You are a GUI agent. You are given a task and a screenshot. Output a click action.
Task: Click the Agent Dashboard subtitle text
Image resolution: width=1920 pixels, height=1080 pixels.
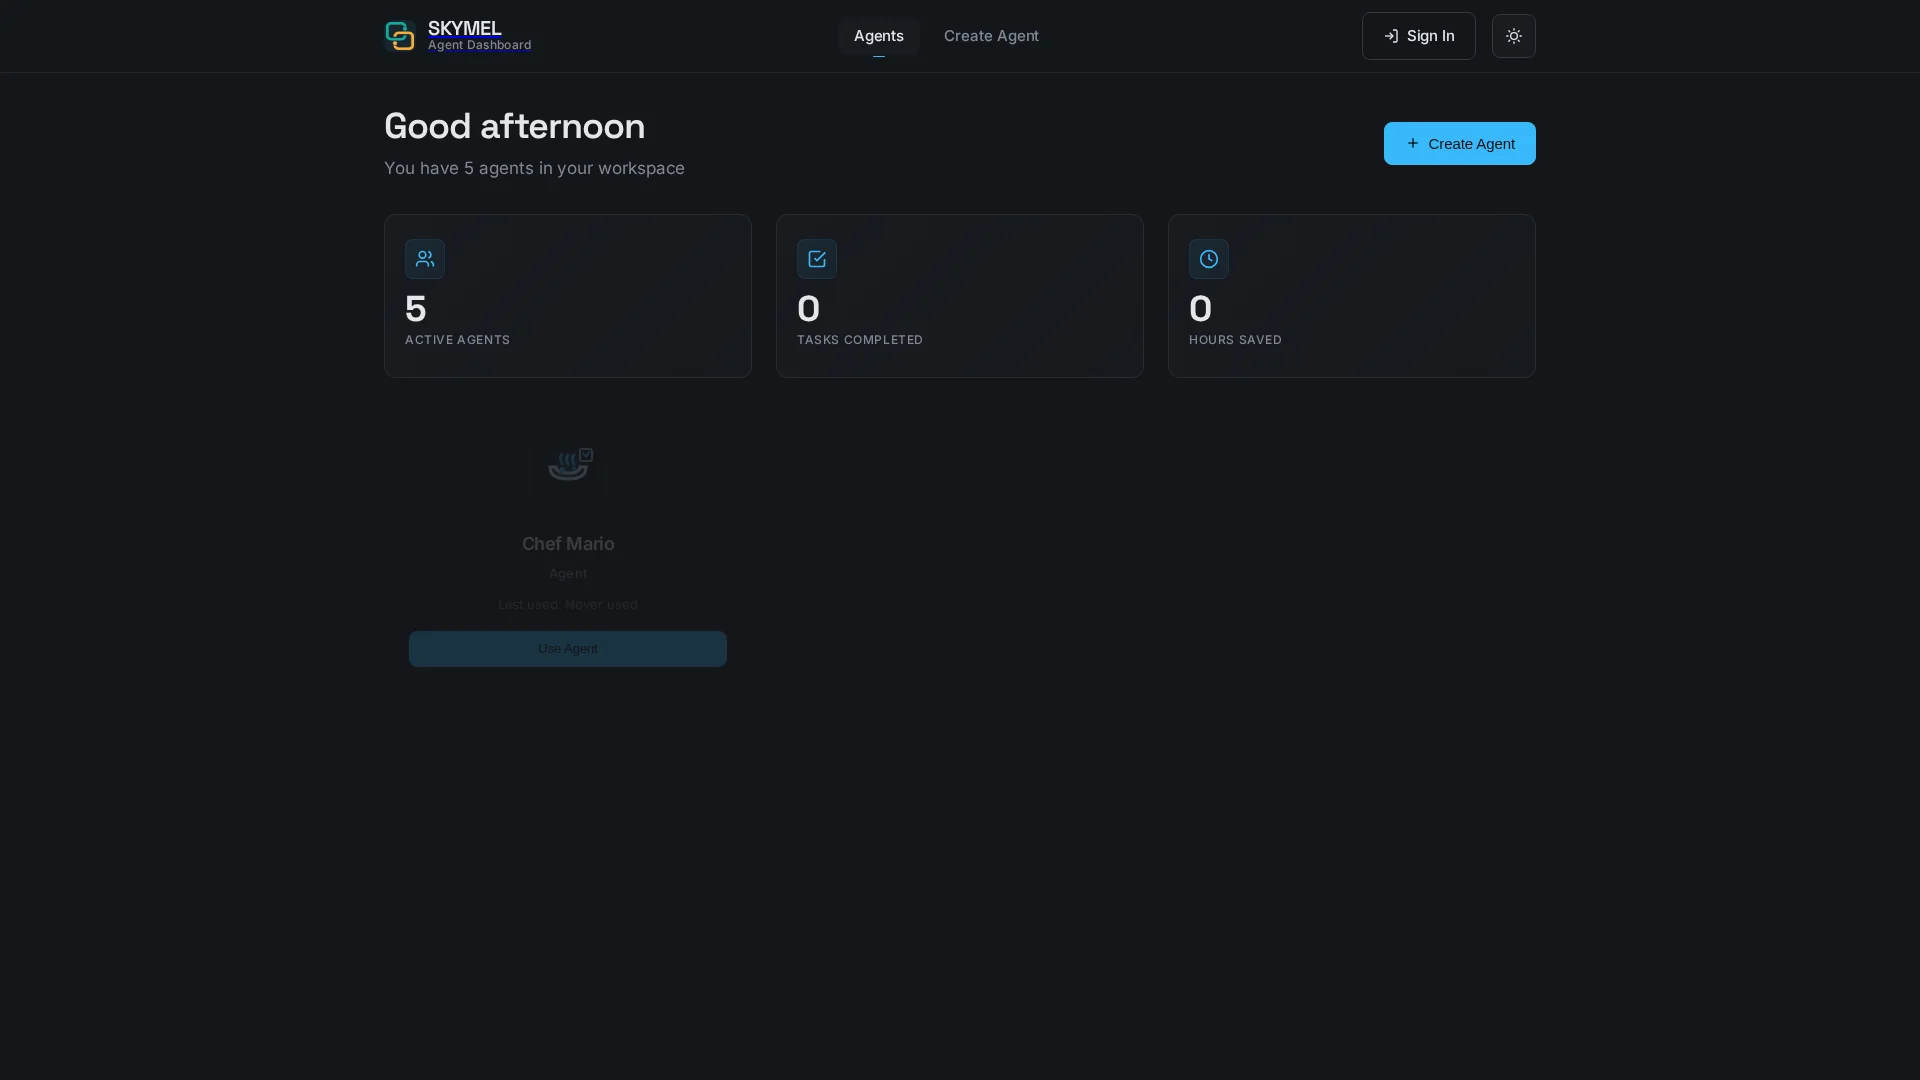click(479, 46)
